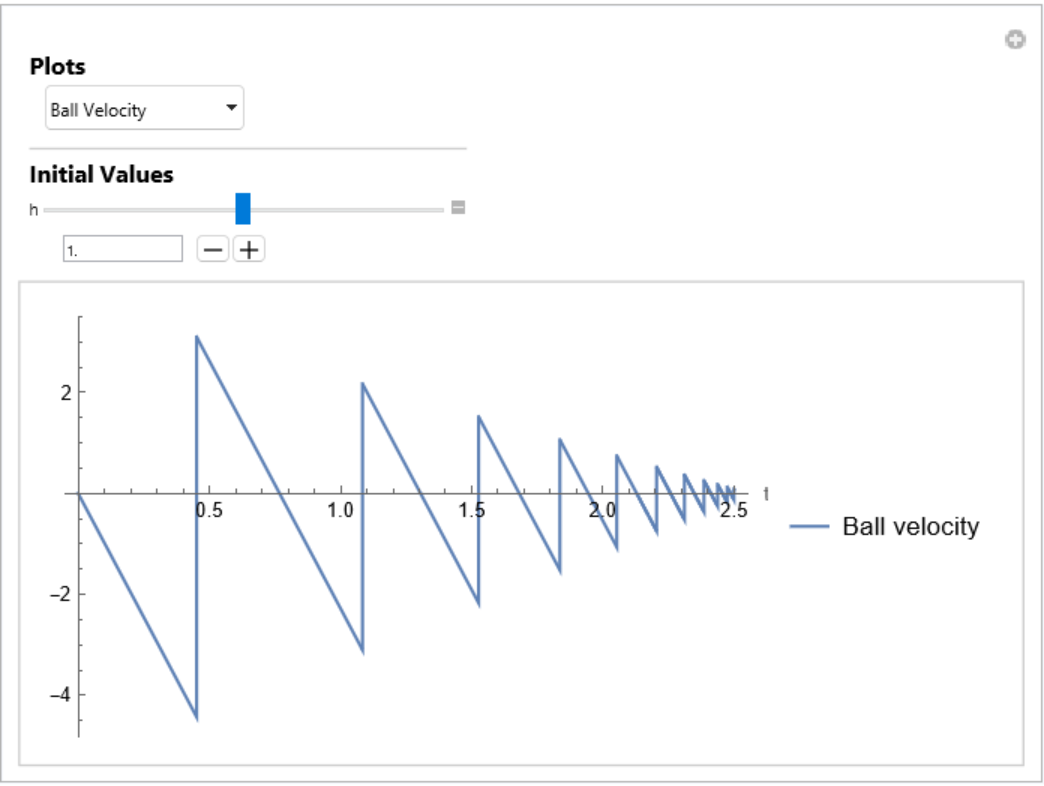
Task: Click the blue h slider thumb
Action: (243, 208)
